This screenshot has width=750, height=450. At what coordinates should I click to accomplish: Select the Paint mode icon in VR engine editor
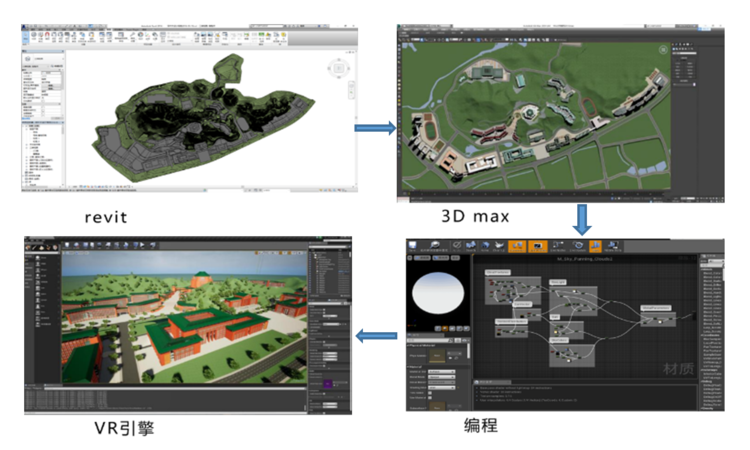(x=34, y=247)
